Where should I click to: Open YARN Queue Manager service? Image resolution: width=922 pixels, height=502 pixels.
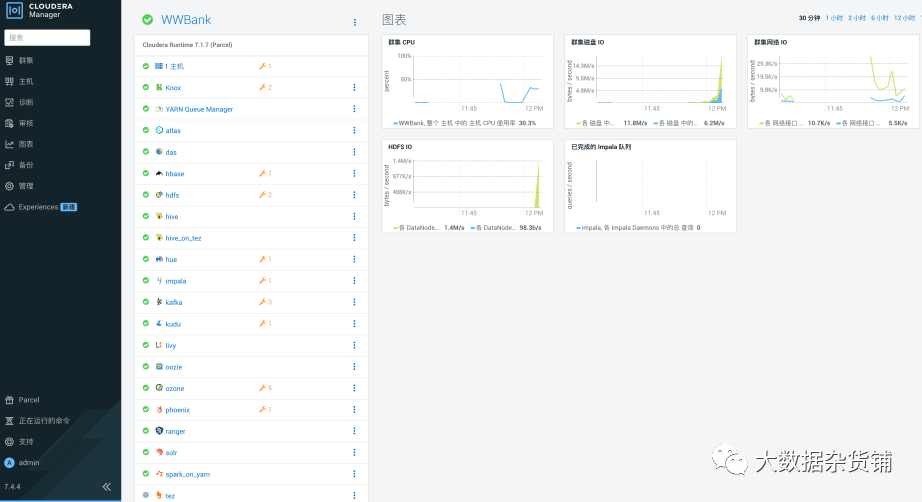point(199,109)
